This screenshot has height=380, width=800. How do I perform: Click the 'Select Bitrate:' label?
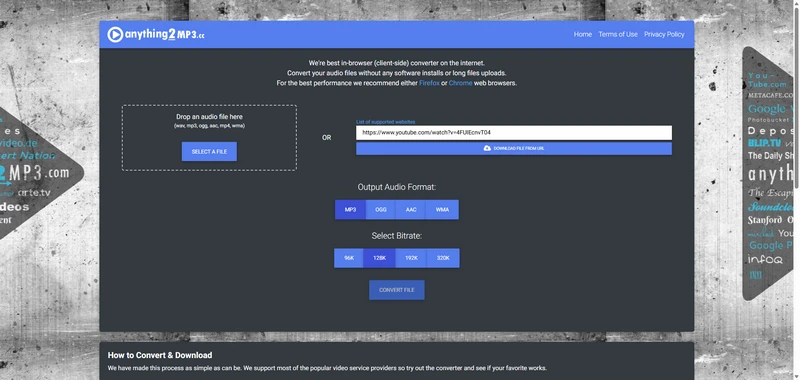(396, 236)
